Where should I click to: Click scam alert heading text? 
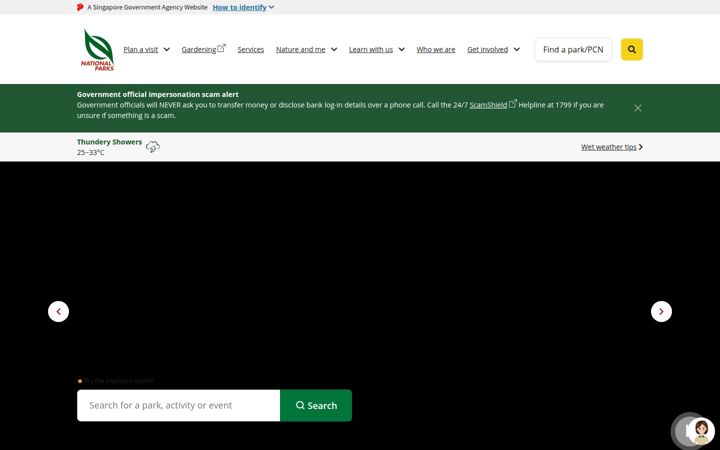point(158,94)
